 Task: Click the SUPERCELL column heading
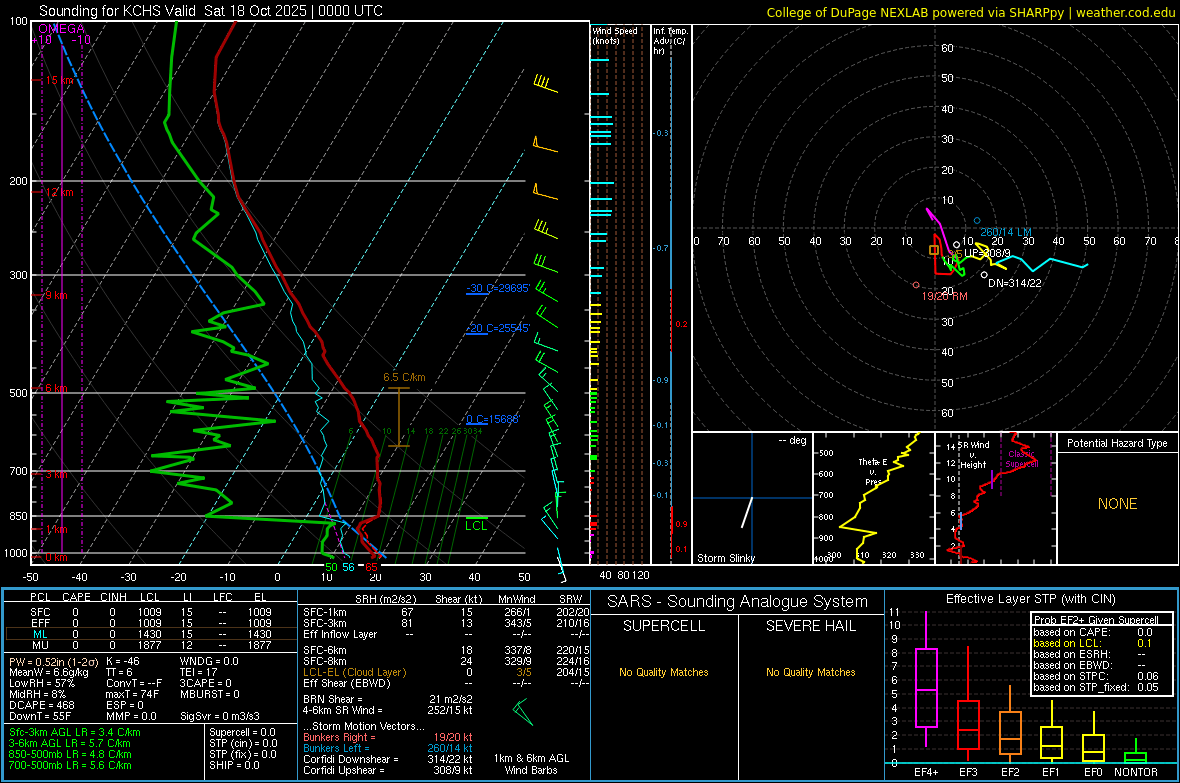coord(664,626)
